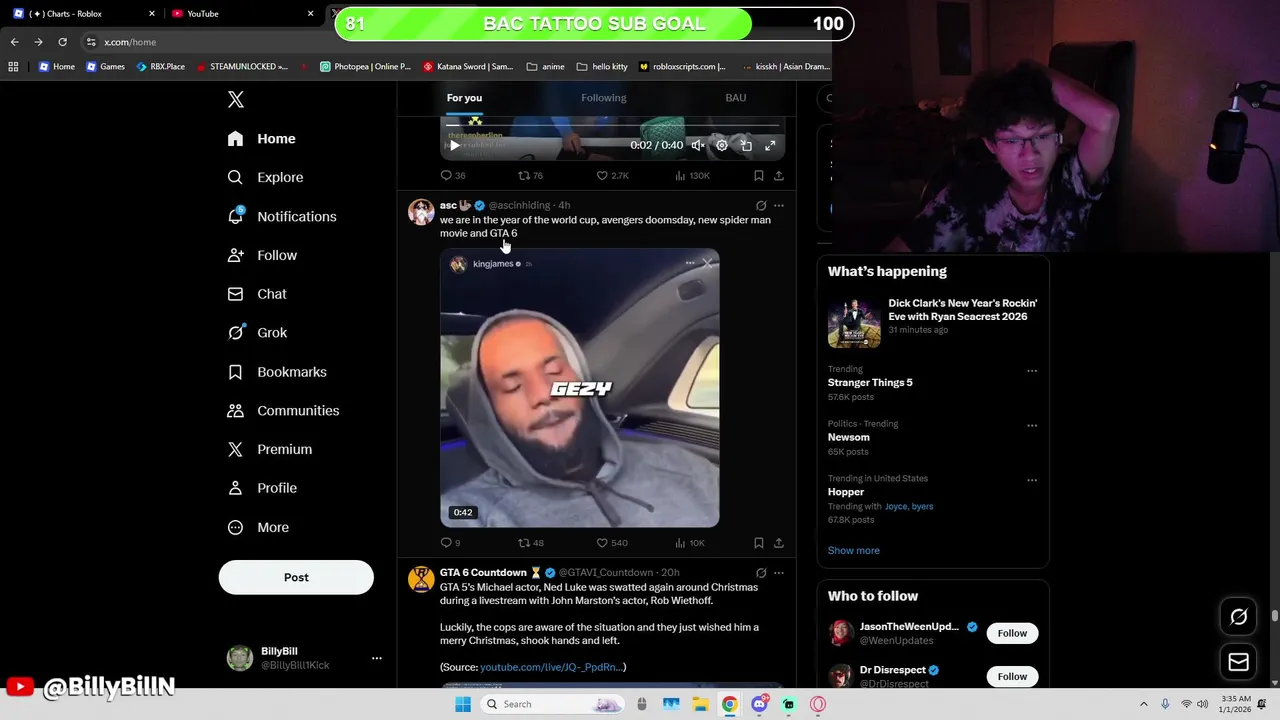The height and width of the screenshot is (720, 1280).
Task: Open Premium in the sidebar
Action: click(270, 449)
